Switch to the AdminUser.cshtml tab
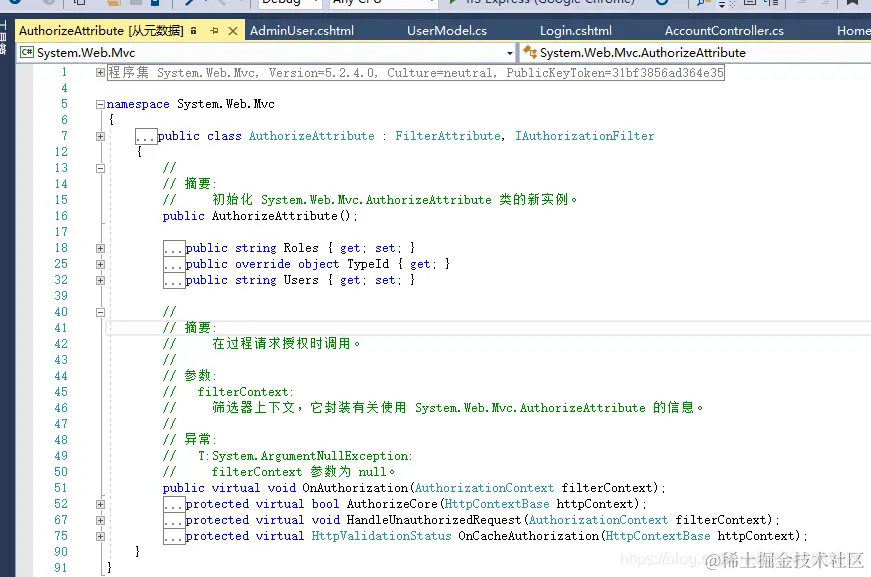 tap(302, 31)
